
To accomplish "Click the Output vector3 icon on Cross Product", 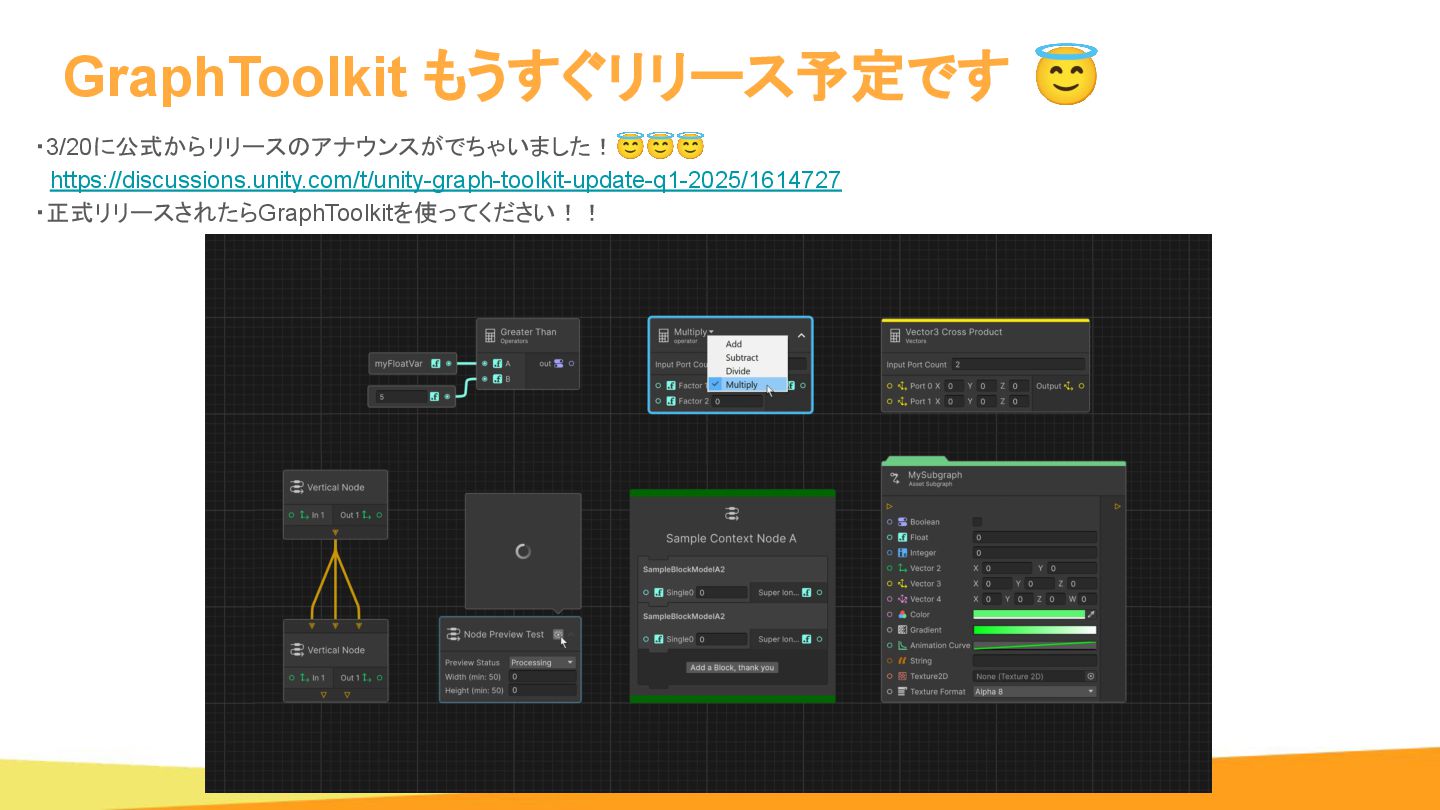I will pyautogui.click(x=1069, y=386).
